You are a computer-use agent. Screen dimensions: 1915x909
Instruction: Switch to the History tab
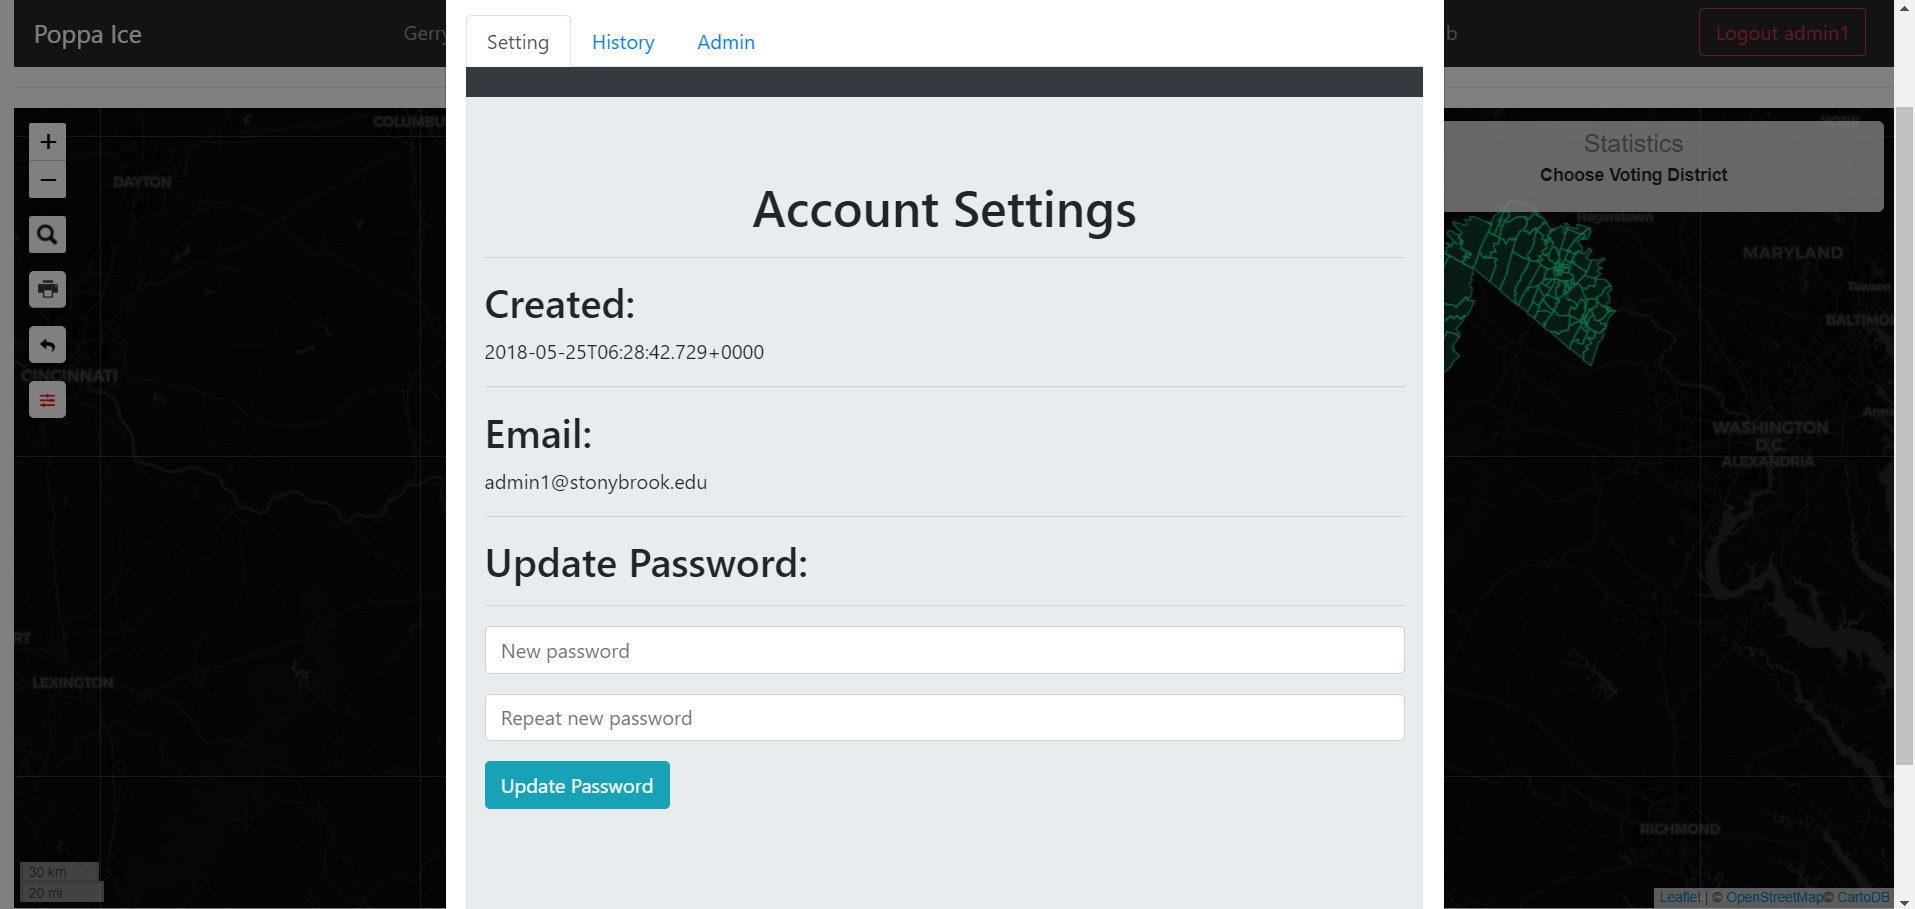623,42
